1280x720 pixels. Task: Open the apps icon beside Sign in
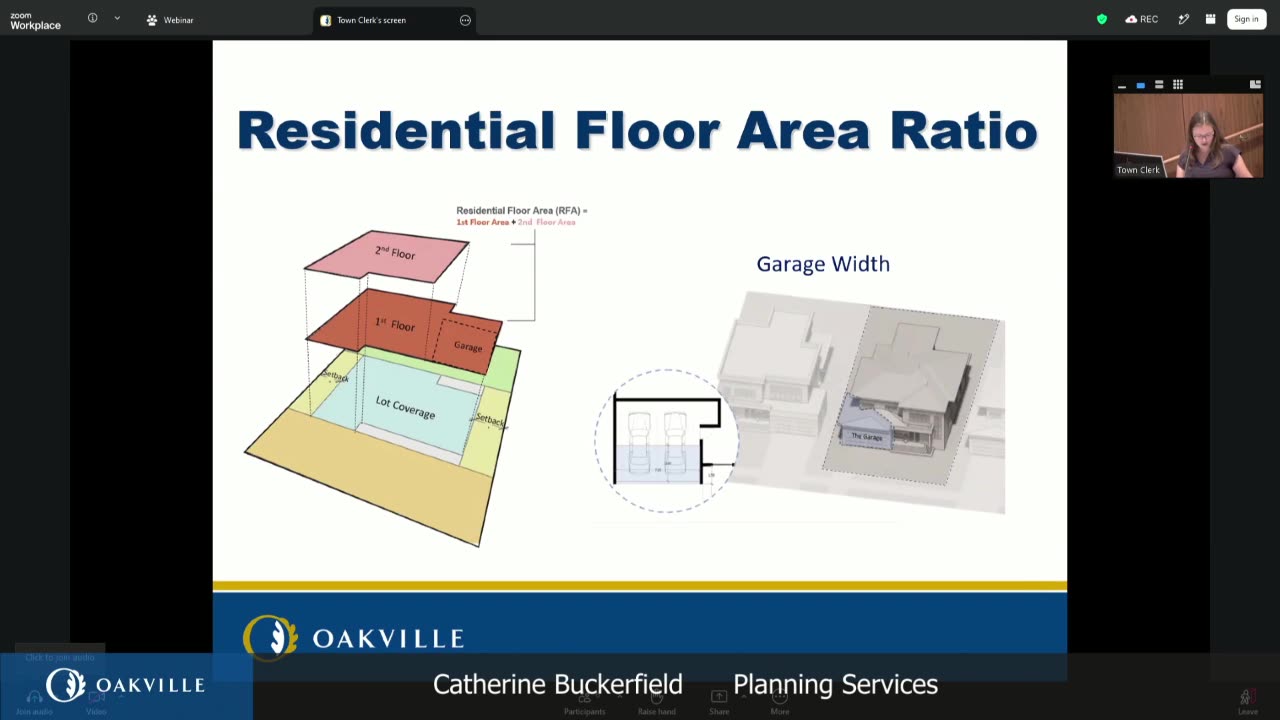pyautogui.click(x=1210, y=19)
